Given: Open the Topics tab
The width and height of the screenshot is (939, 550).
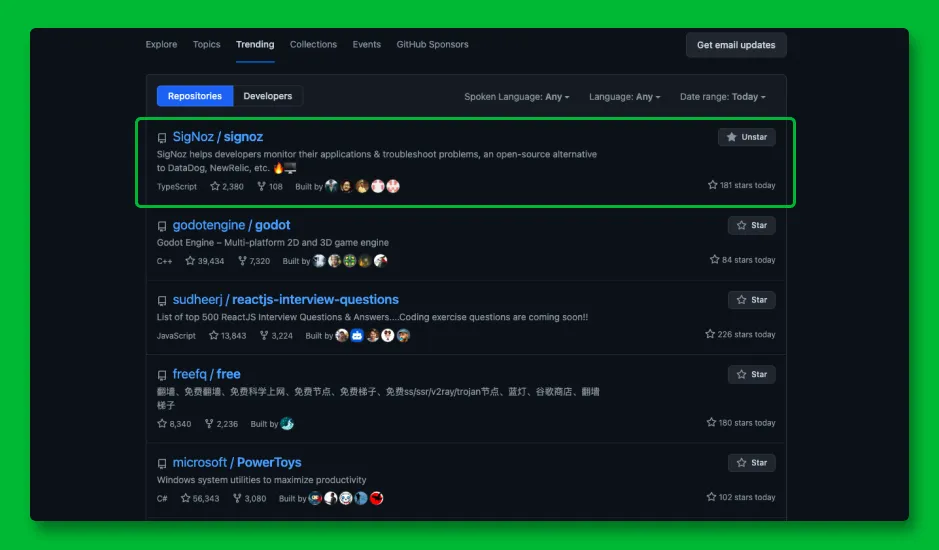Looking at the screenshot, I should pyautogui.click(x=207, y=44).
